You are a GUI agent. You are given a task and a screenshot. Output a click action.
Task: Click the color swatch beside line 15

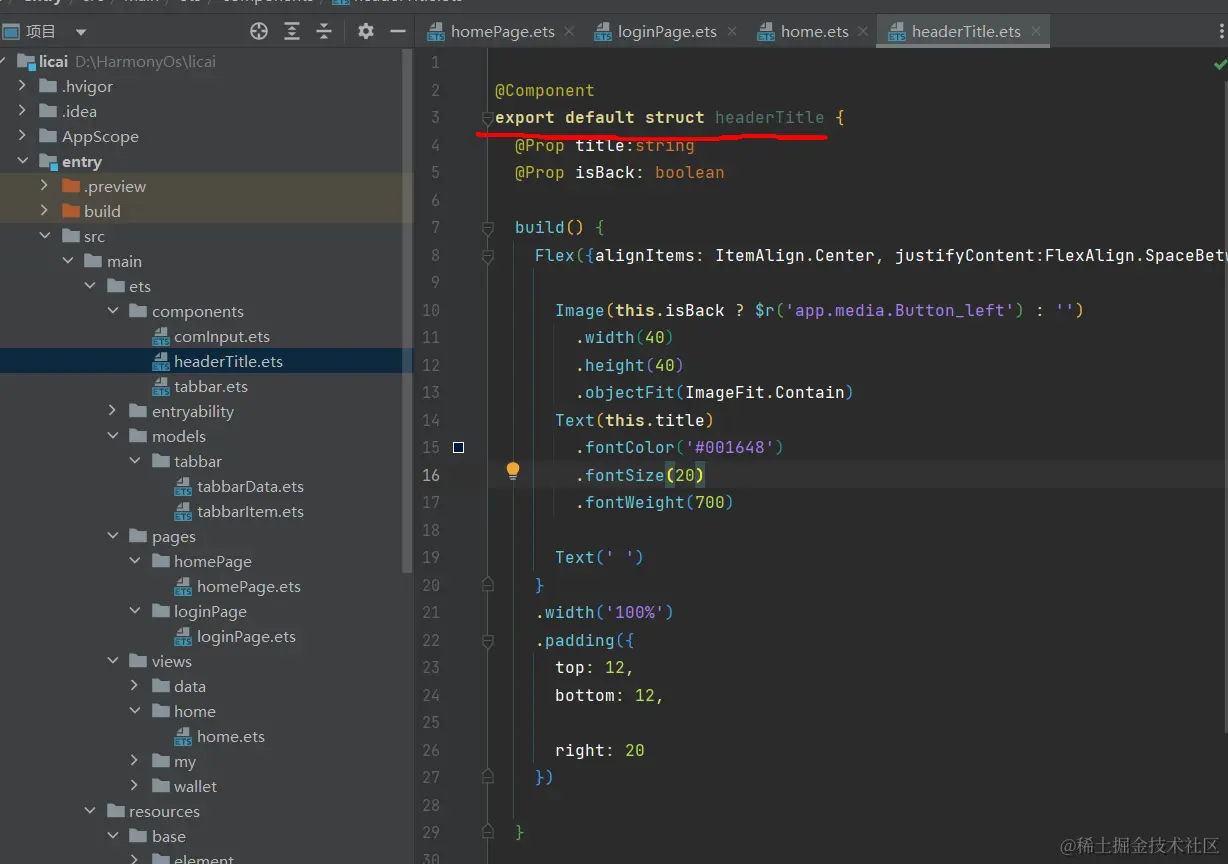[x=458, y=447]
